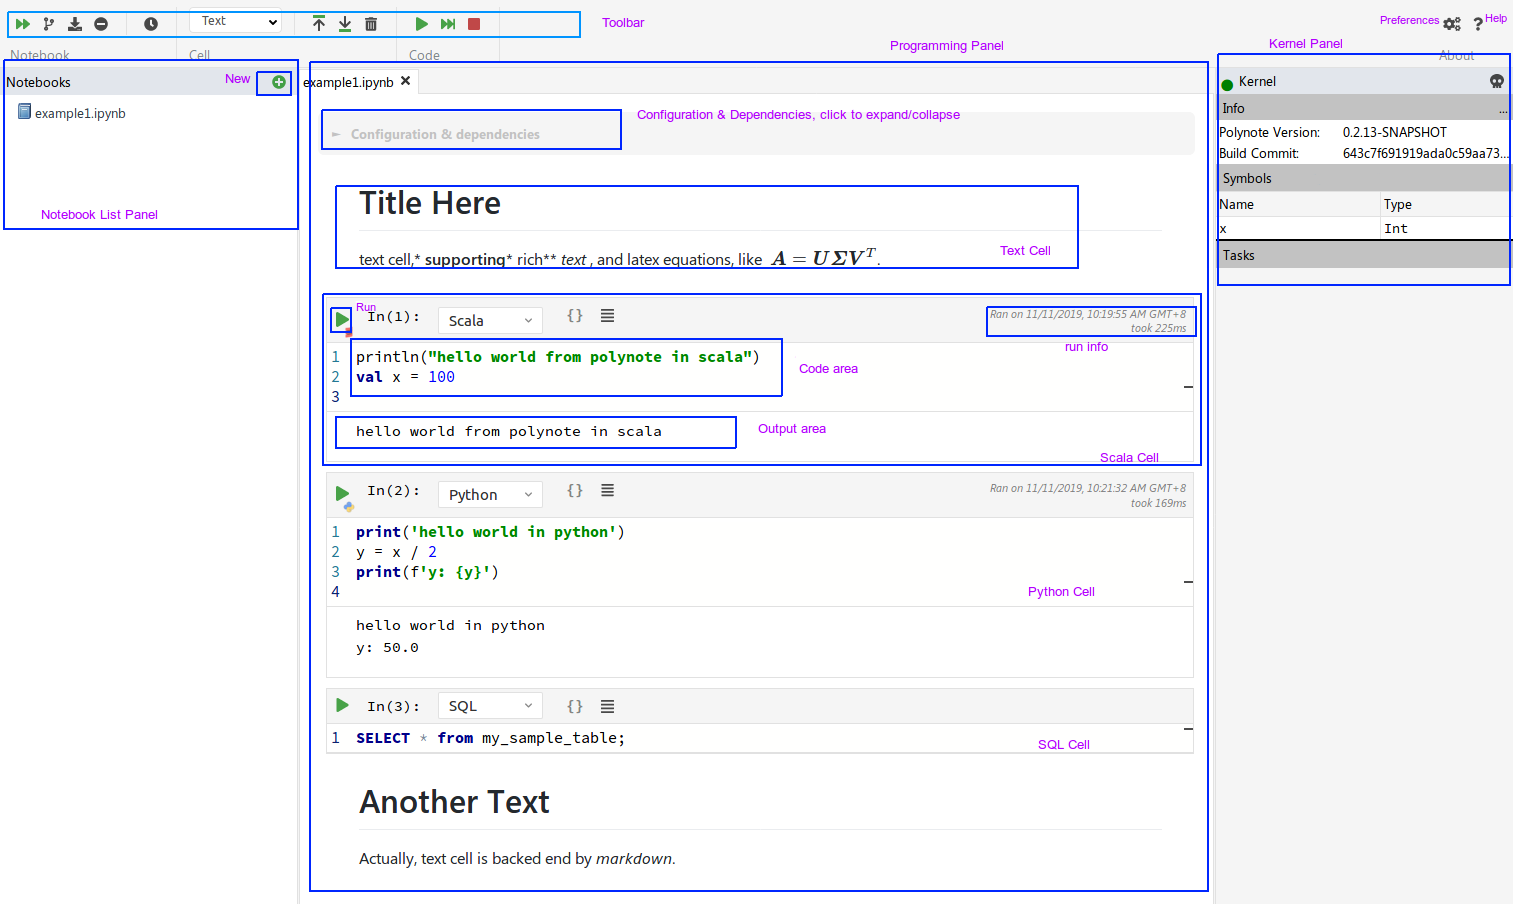Screen dimensions: 1513x904
Task: Open the Scala language dropdown in In(1)
Action: point(490,320)
